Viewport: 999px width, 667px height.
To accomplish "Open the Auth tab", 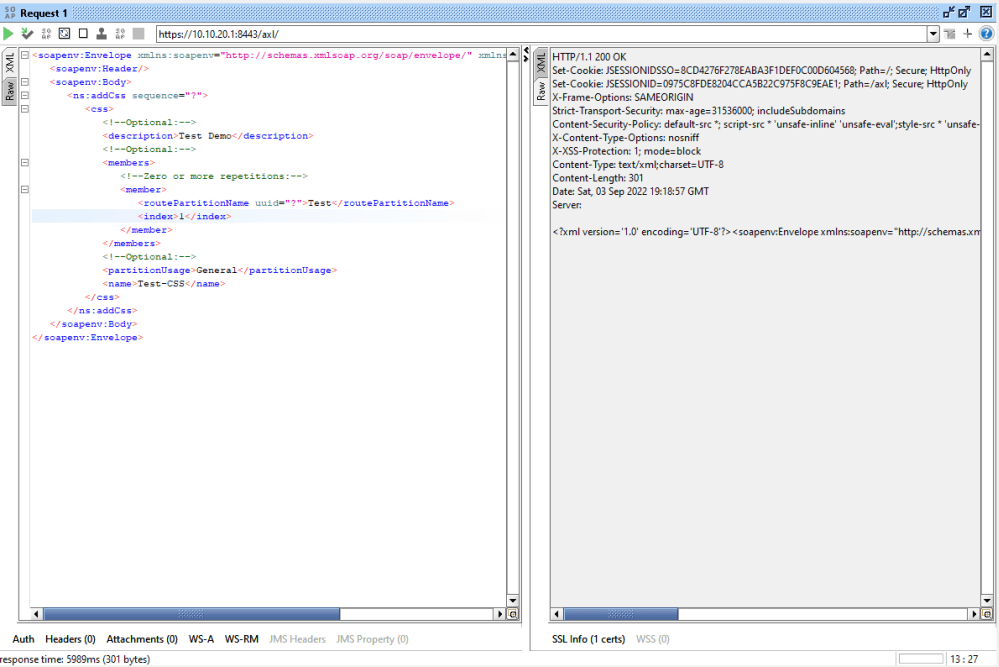I will click(x=23, y=639).
